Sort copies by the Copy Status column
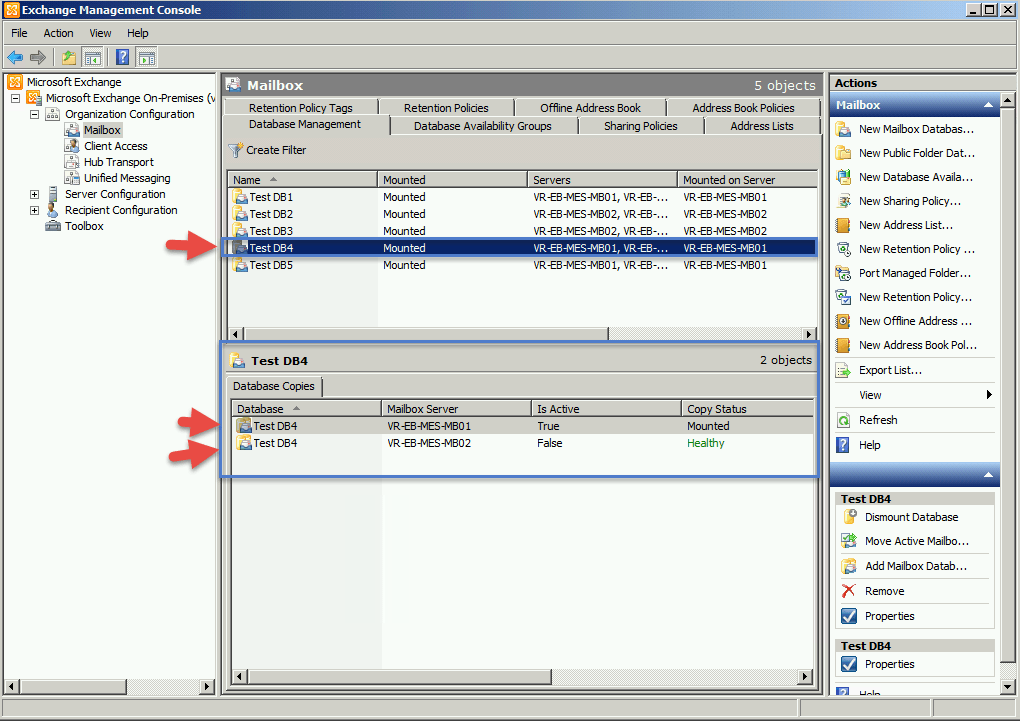Image resolution: width=1020 pixels, height=721 pixels. click(x=747, y=409)
